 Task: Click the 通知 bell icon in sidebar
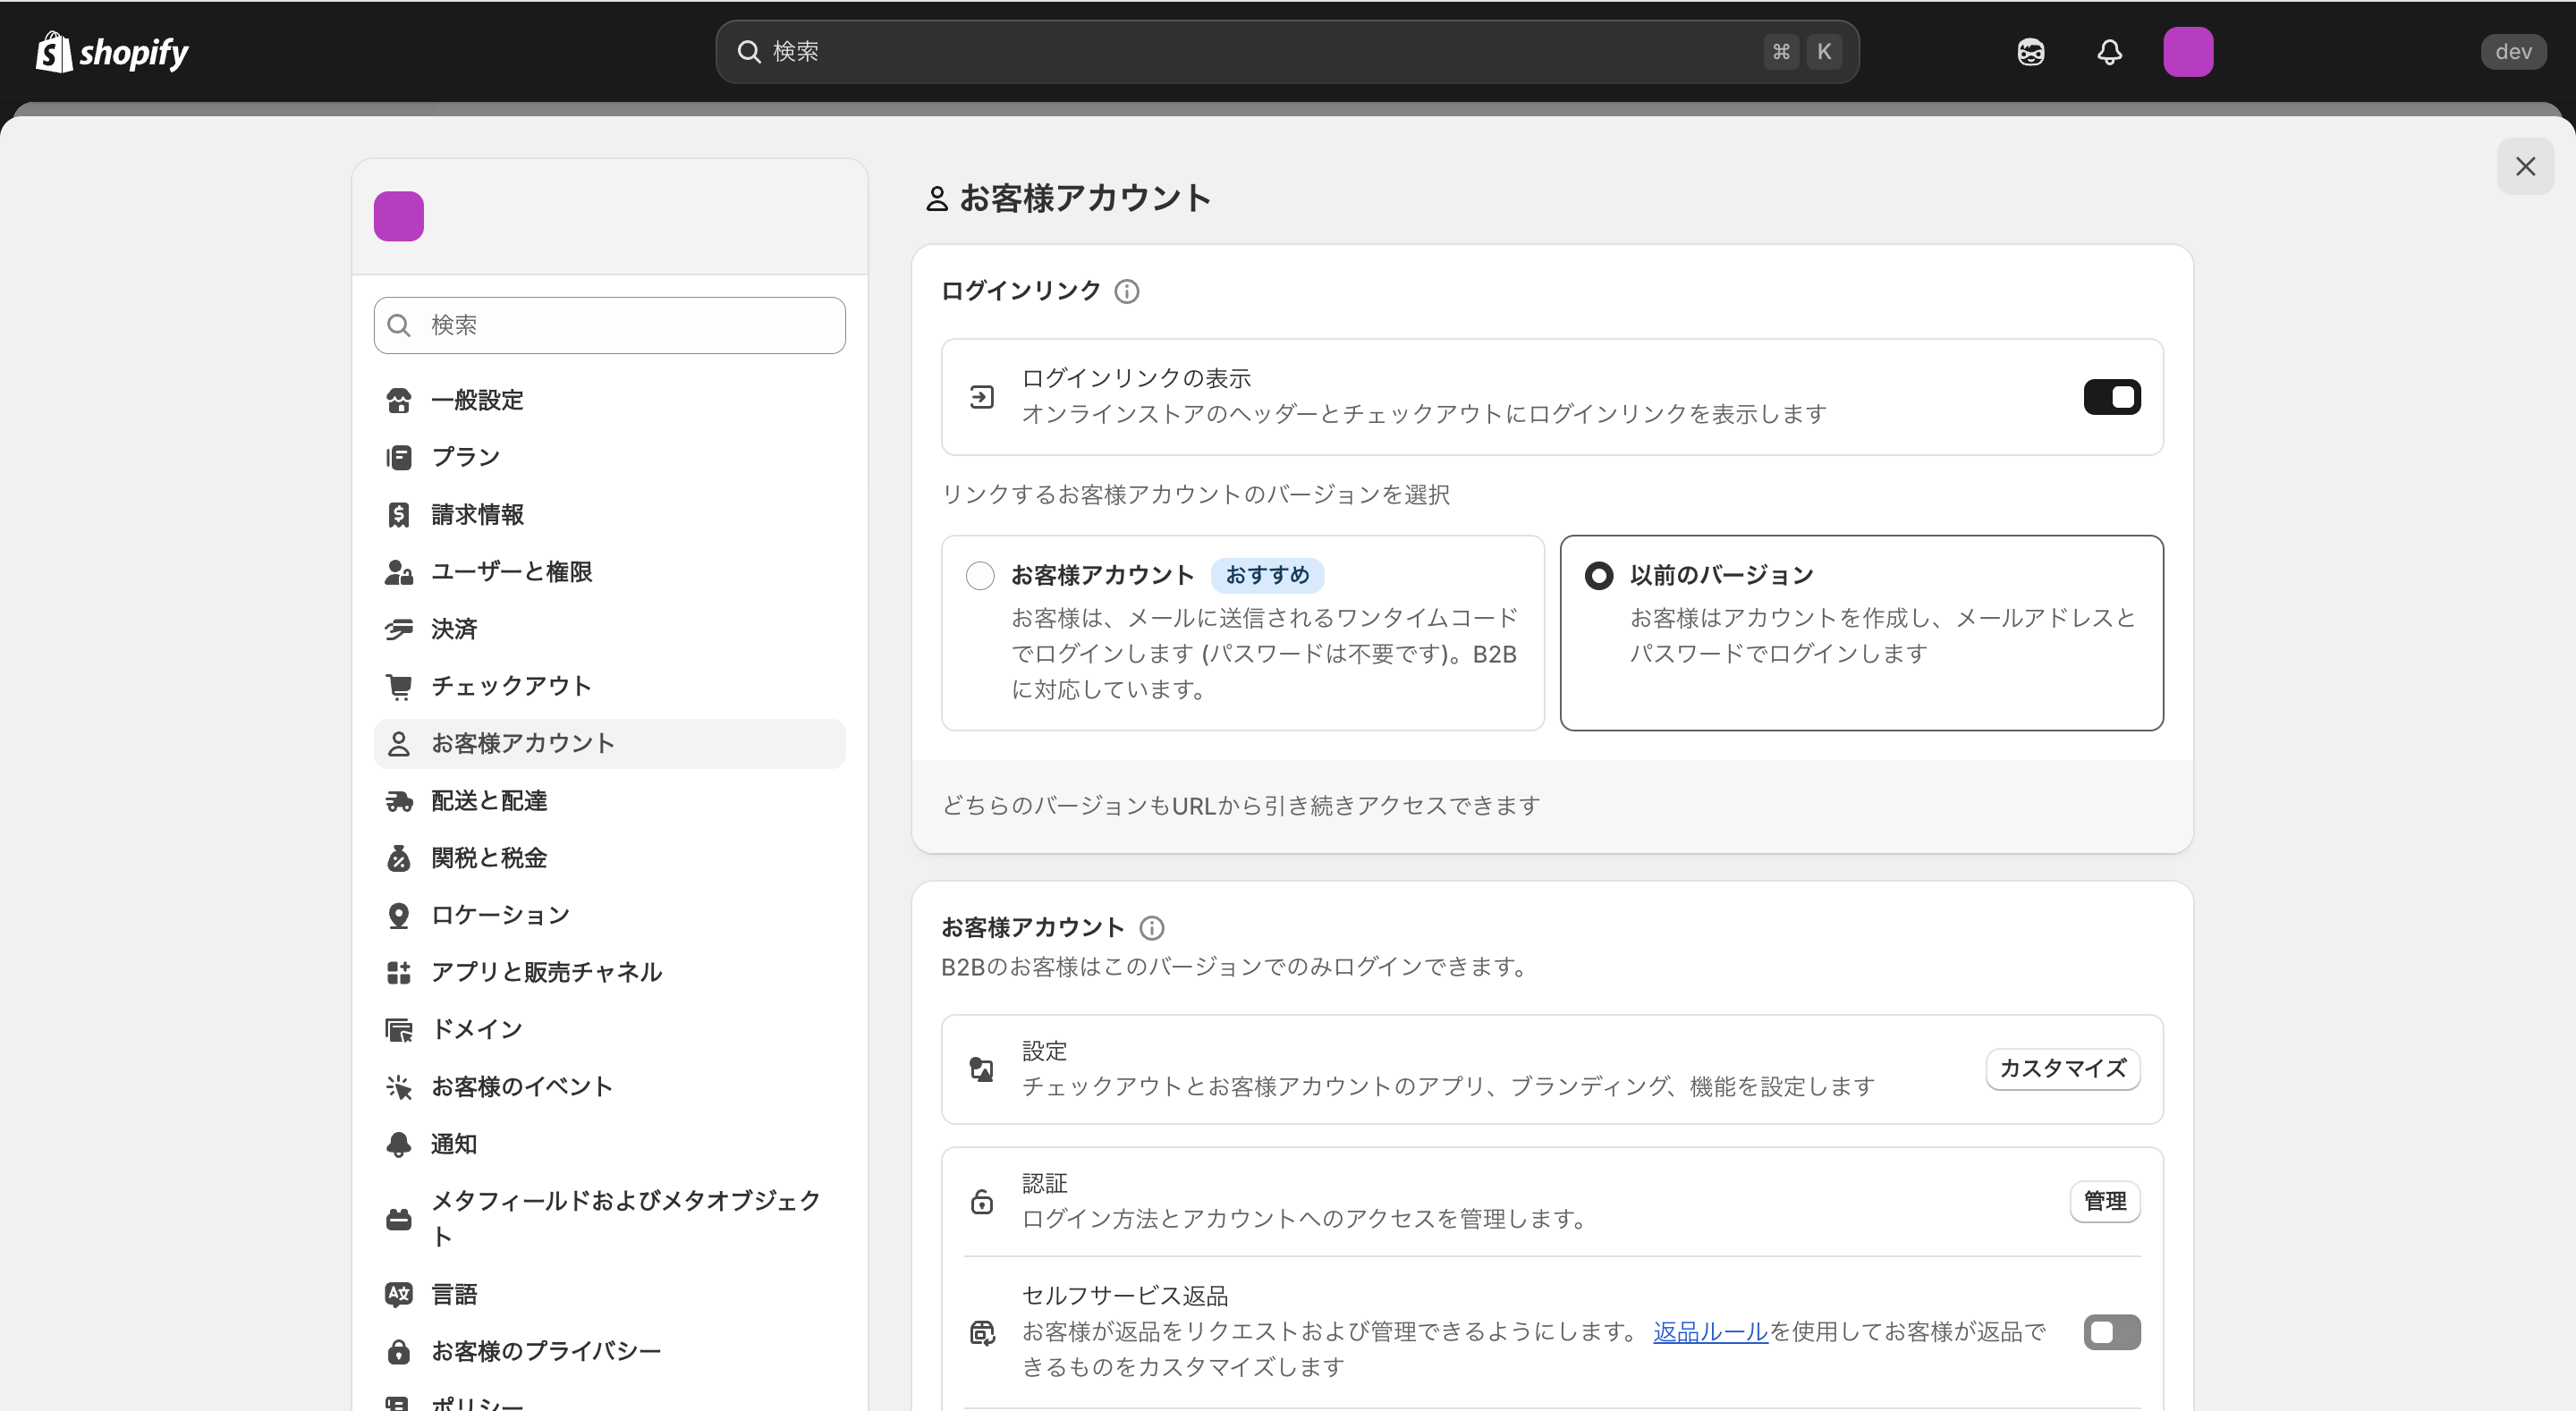[399, 1144]
